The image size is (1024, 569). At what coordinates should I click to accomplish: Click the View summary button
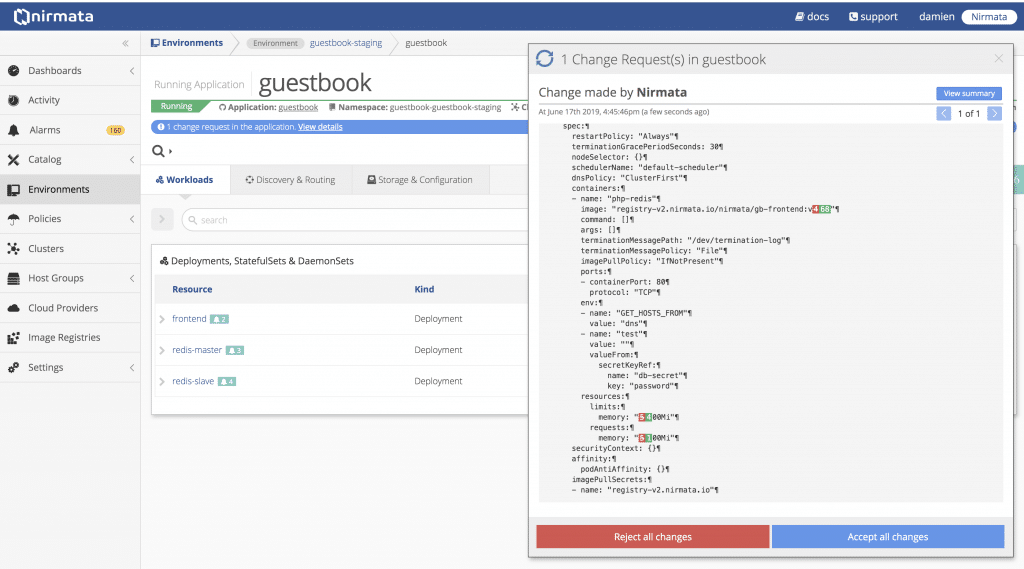click(968, 93)
